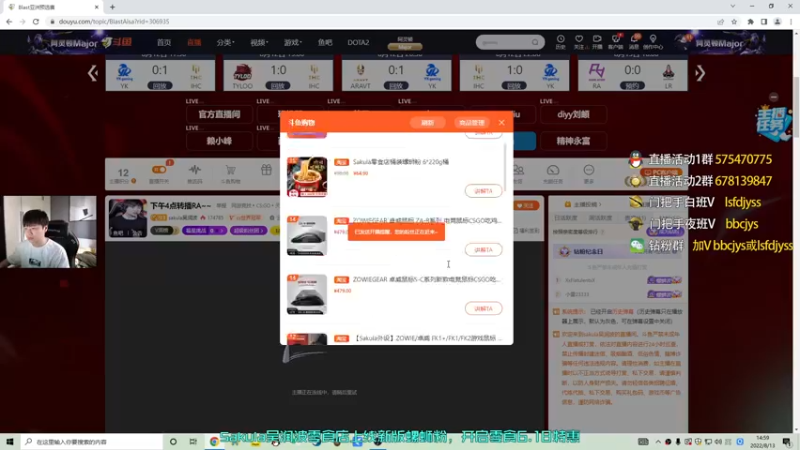This screenshot has height=450, width=800.
Task: Open the Windows notification center
Action: click(787, 441)
